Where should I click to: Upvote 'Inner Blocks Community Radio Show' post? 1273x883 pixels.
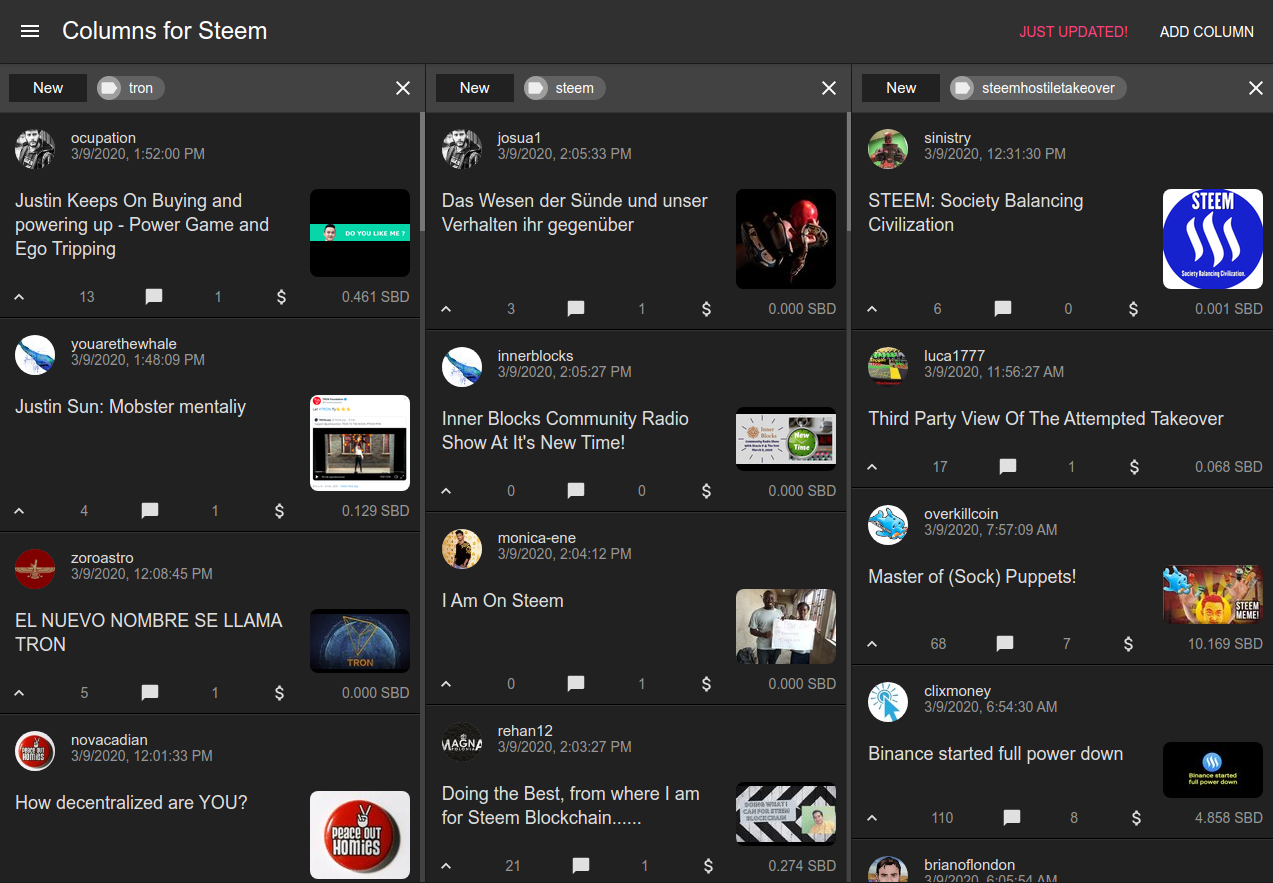click(x=446, y=490)
